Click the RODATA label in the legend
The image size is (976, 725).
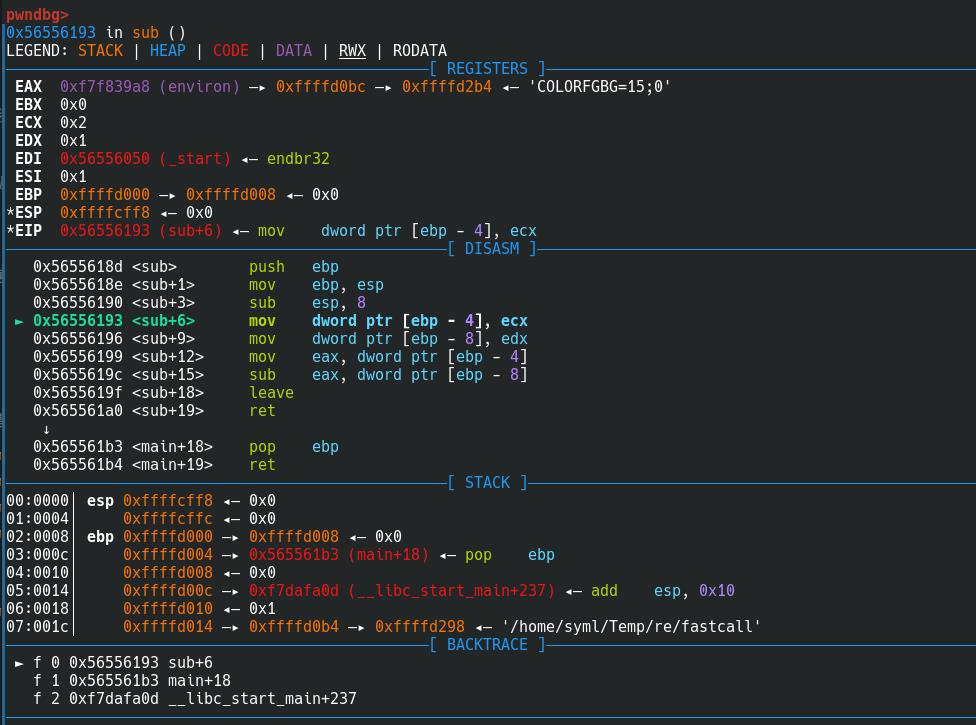tap(419, 51)
